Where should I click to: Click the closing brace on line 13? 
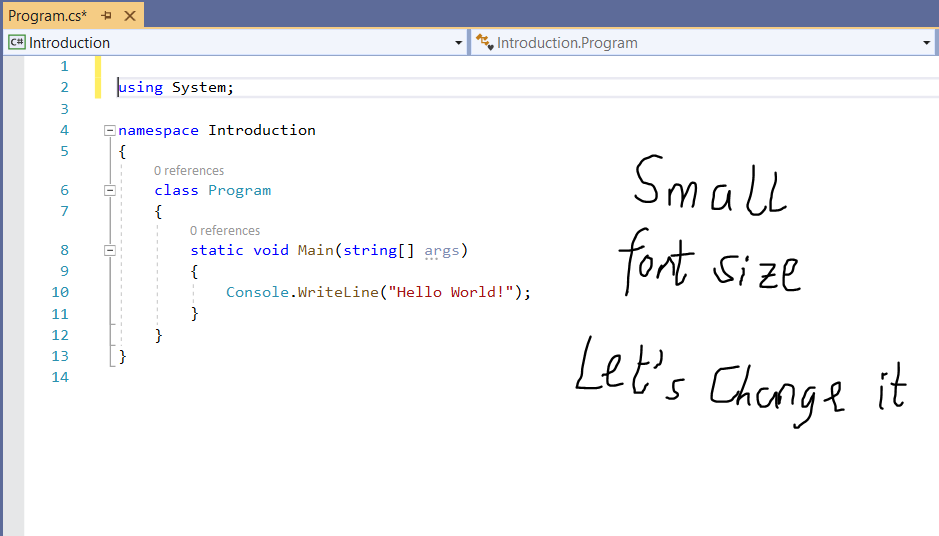(122, 356)
